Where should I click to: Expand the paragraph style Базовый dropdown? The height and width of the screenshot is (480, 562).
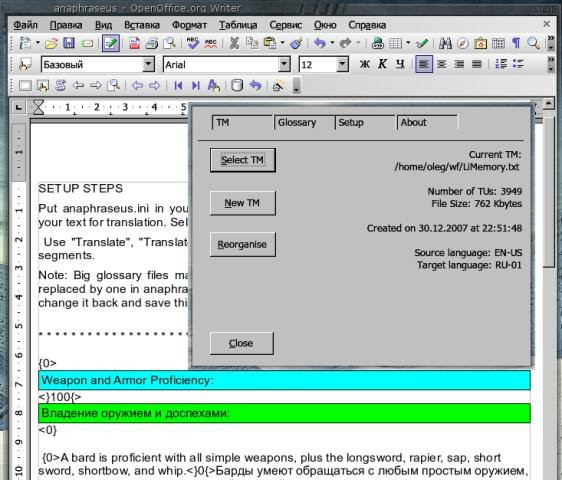(x=148, y=65)
